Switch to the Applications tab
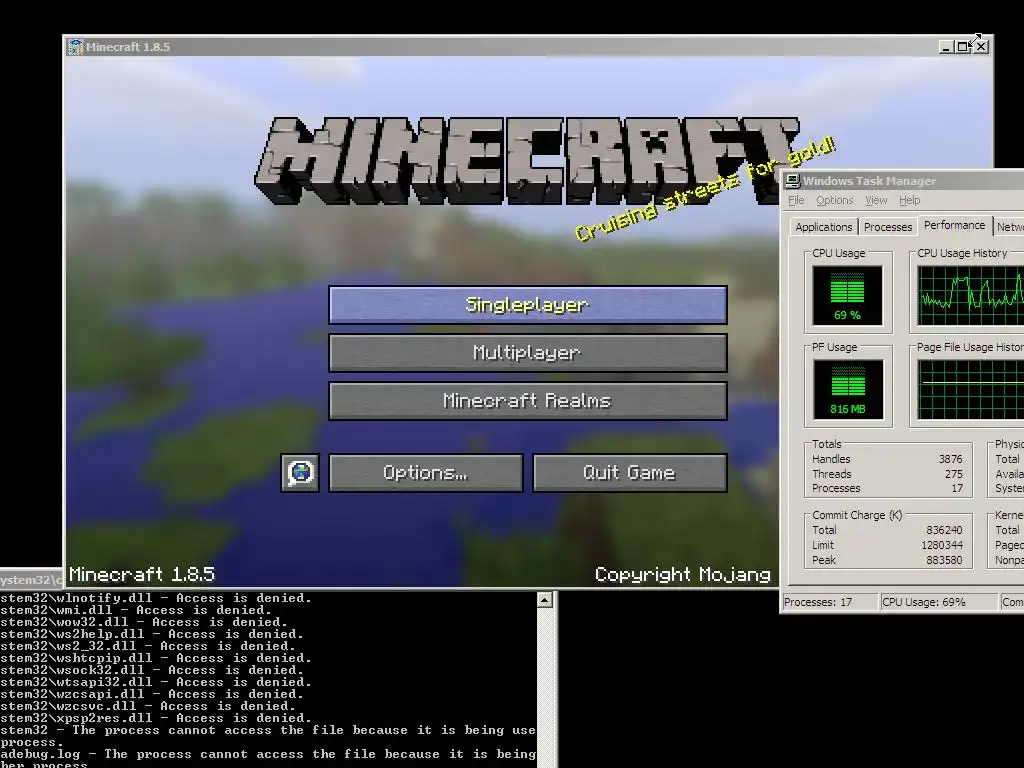 pos(824,227)
